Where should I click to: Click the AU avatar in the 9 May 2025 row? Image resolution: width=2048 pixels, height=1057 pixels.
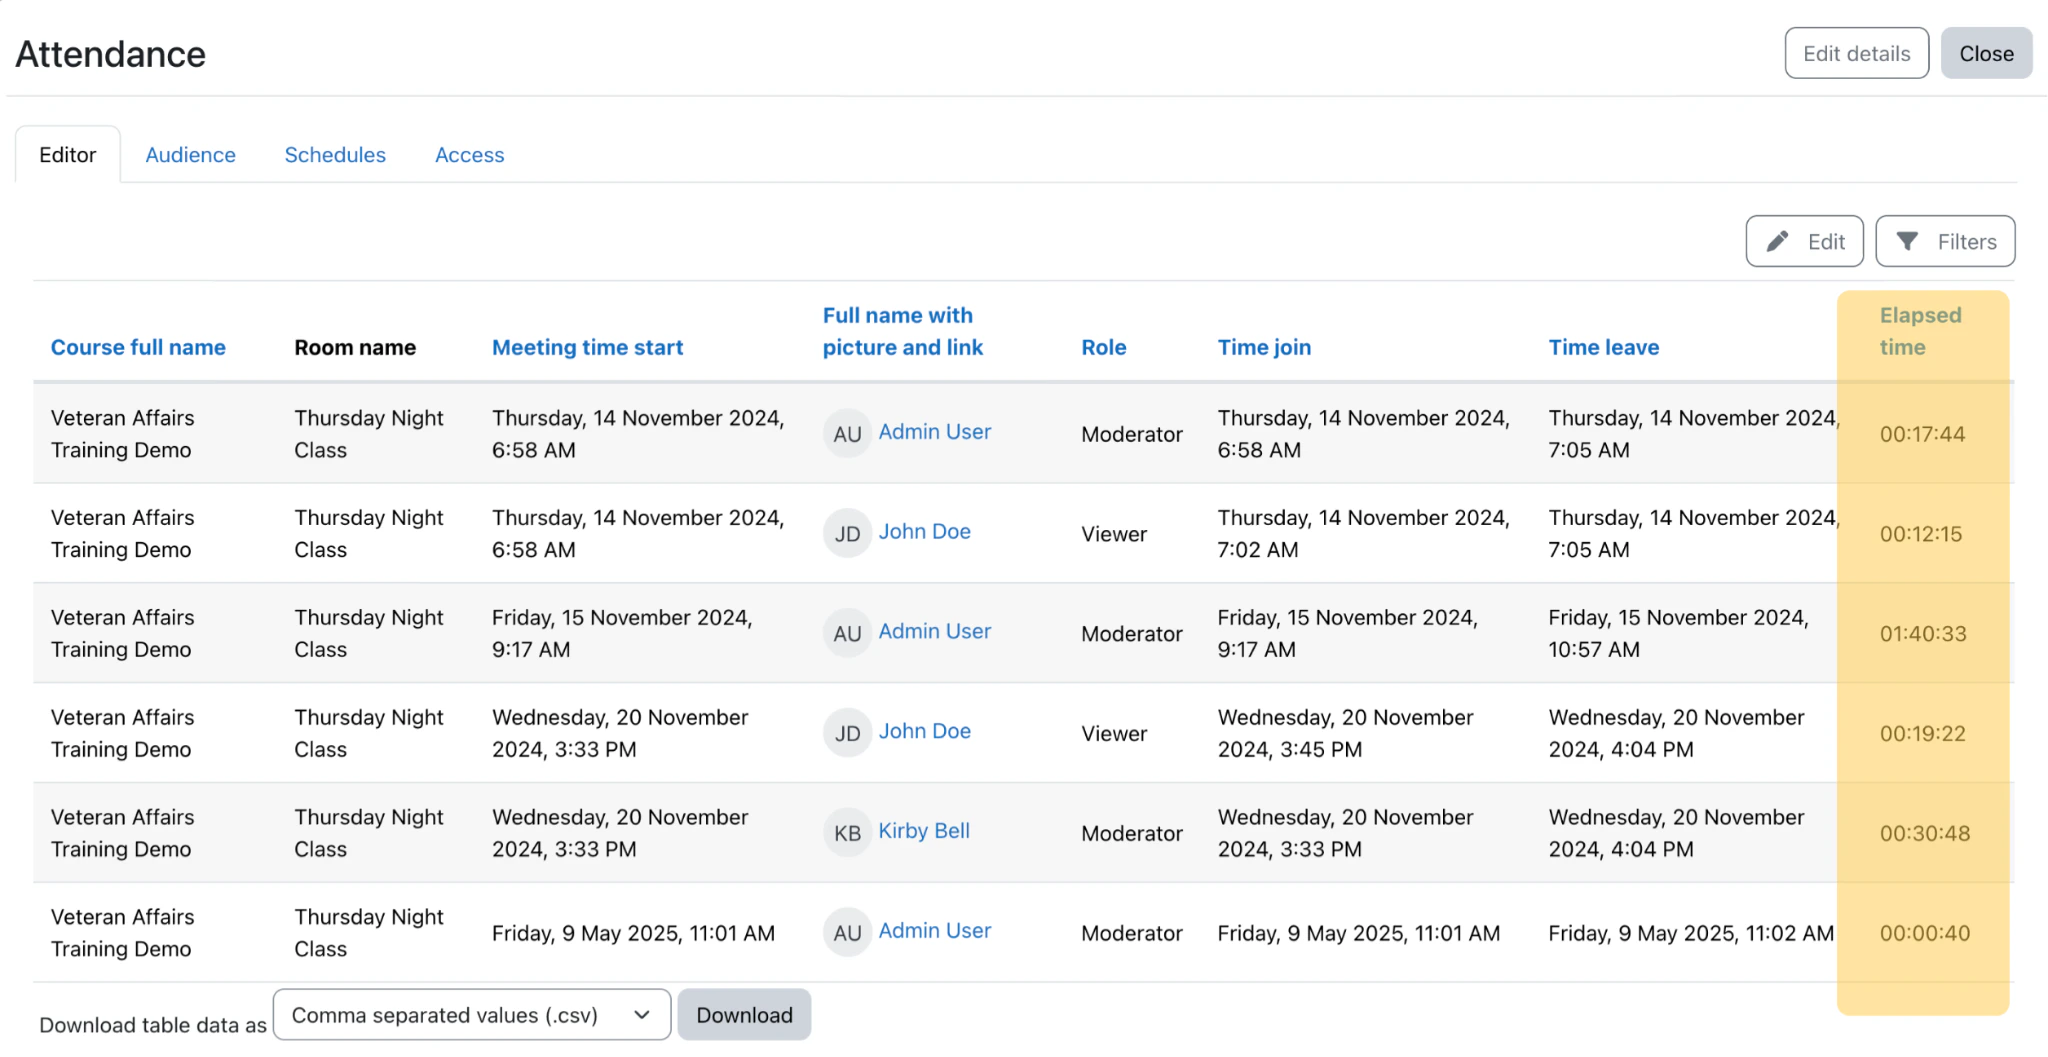point(846,931)
